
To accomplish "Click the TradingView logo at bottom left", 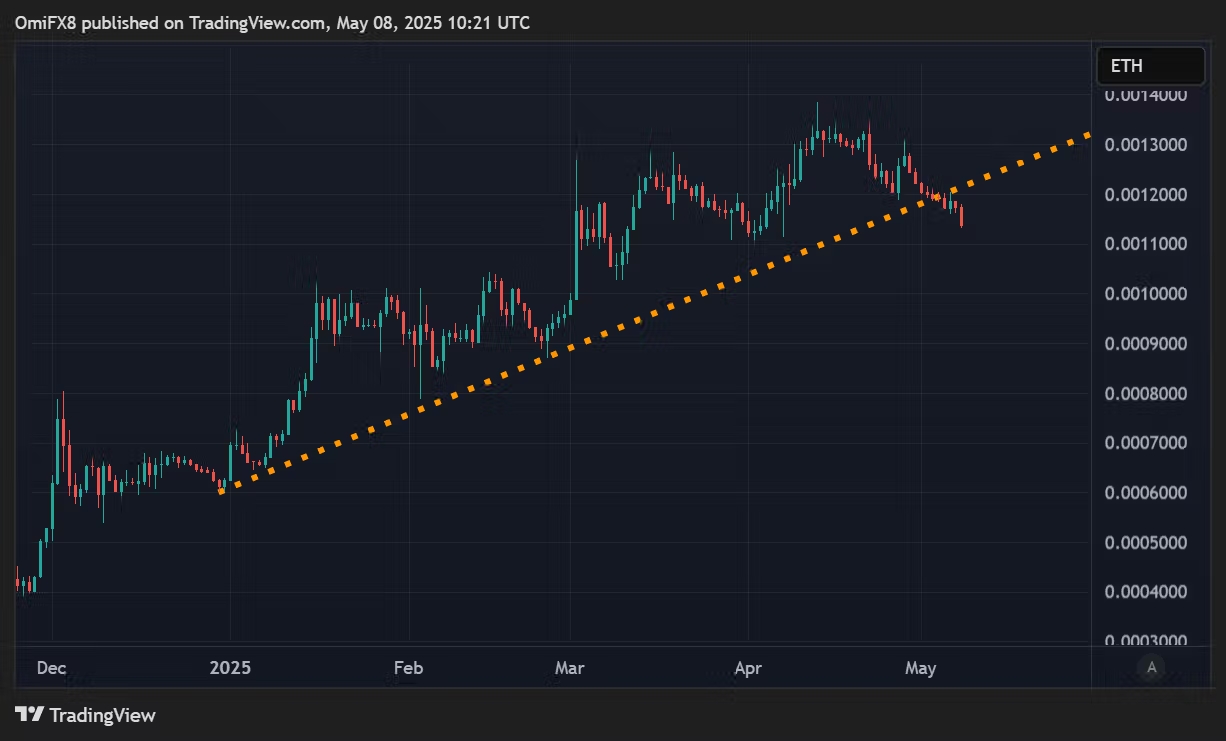I will (x=86, y=715).
